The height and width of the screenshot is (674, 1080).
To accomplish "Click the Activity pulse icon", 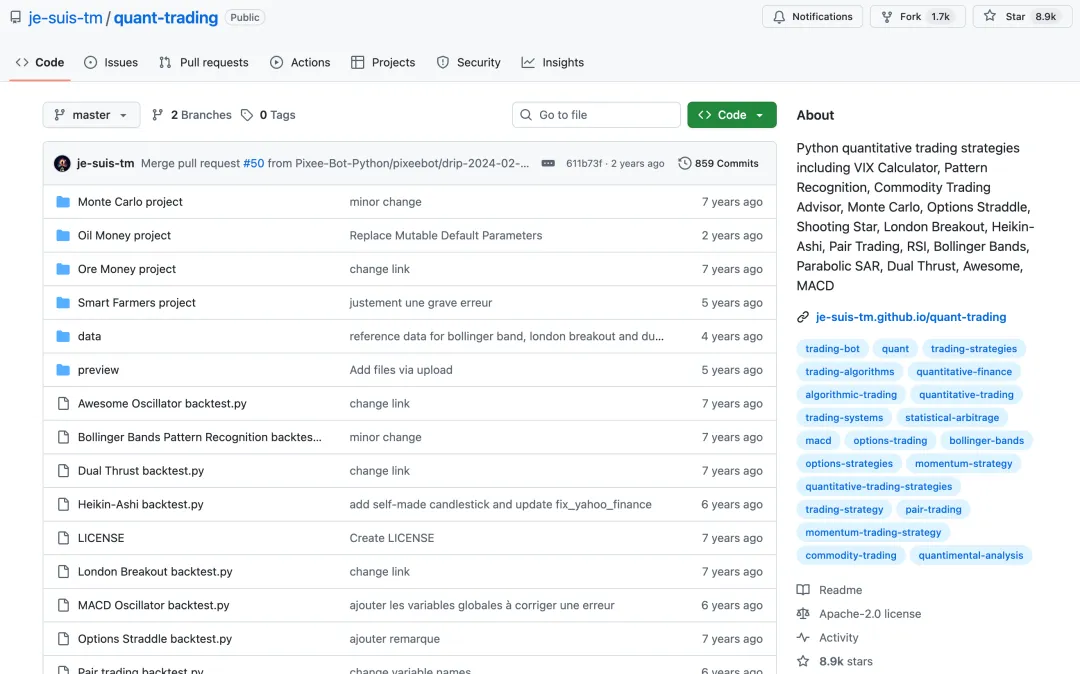I will click(803, 638).
